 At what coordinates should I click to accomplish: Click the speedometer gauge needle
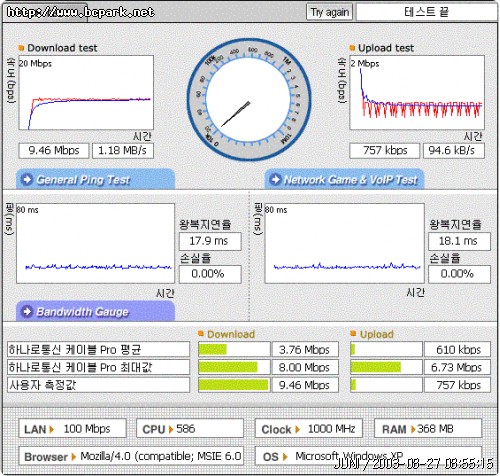[x=236, y=114]
